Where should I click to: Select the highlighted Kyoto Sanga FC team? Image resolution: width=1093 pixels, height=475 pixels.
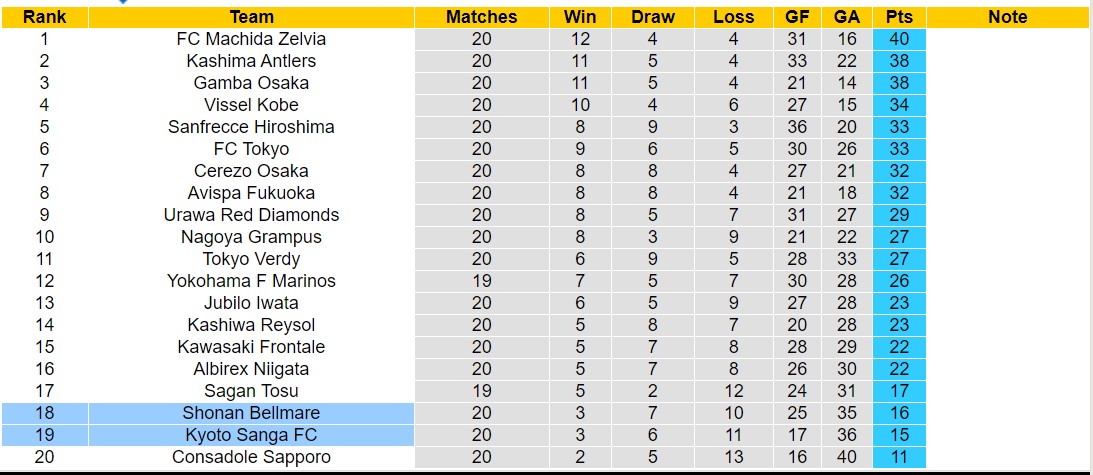point(251,435)
